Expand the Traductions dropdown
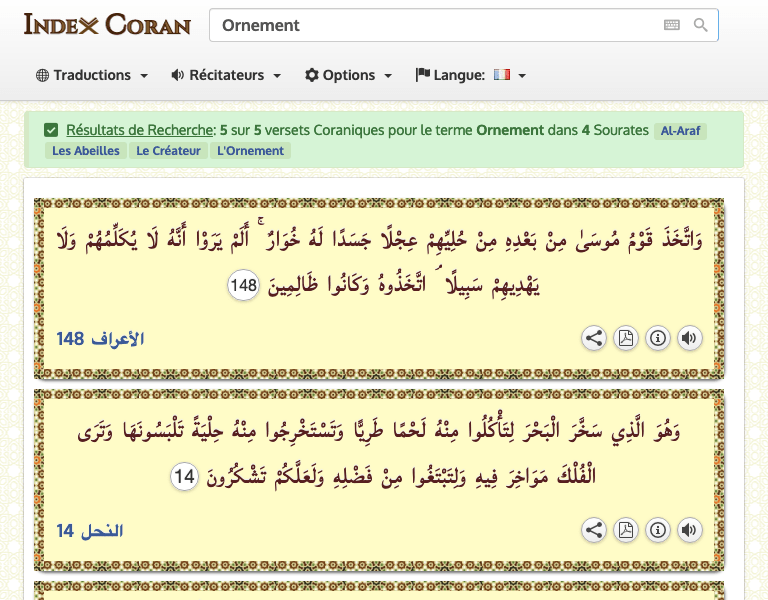The image size is (768, 600). [x=92, y=75]
